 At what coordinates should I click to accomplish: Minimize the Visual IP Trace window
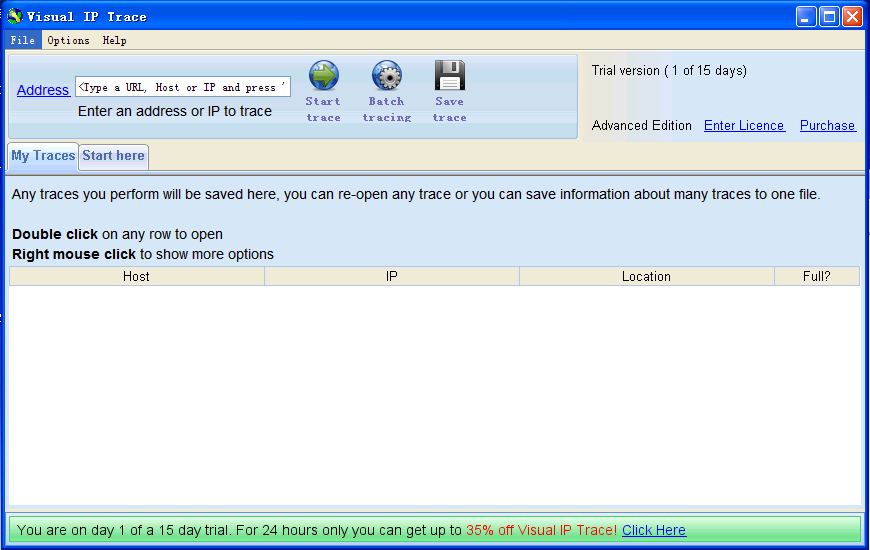pyautogui.click(x=806, y=17)
